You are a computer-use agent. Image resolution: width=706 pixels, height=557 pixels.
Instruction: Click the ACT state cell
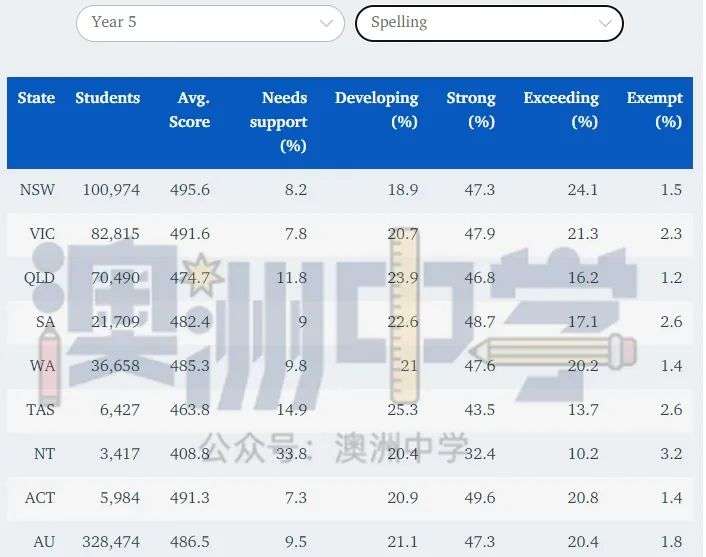(40, 498)
